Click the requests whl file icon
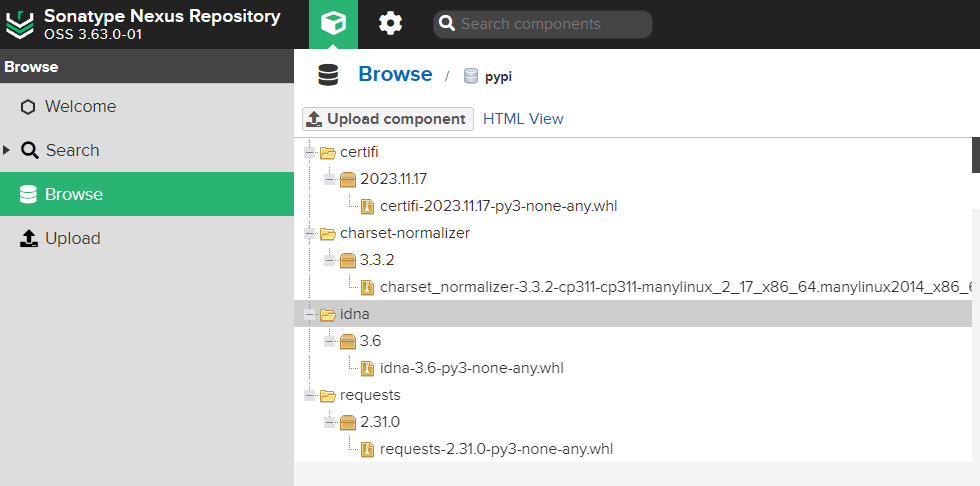Image resolution: width=980 pixels, height=486 pixels. tap(368, 449)
